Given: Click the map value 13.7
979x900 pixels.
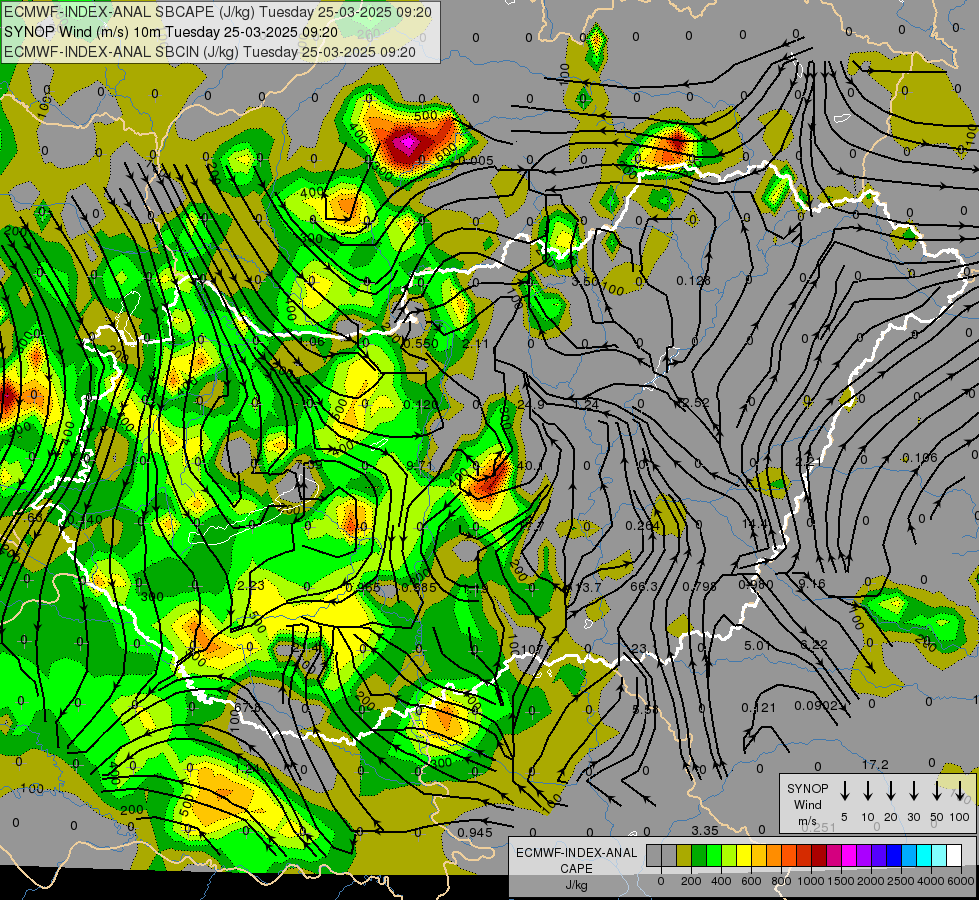Looking at the screenshot, I should [x=588, y=587].
